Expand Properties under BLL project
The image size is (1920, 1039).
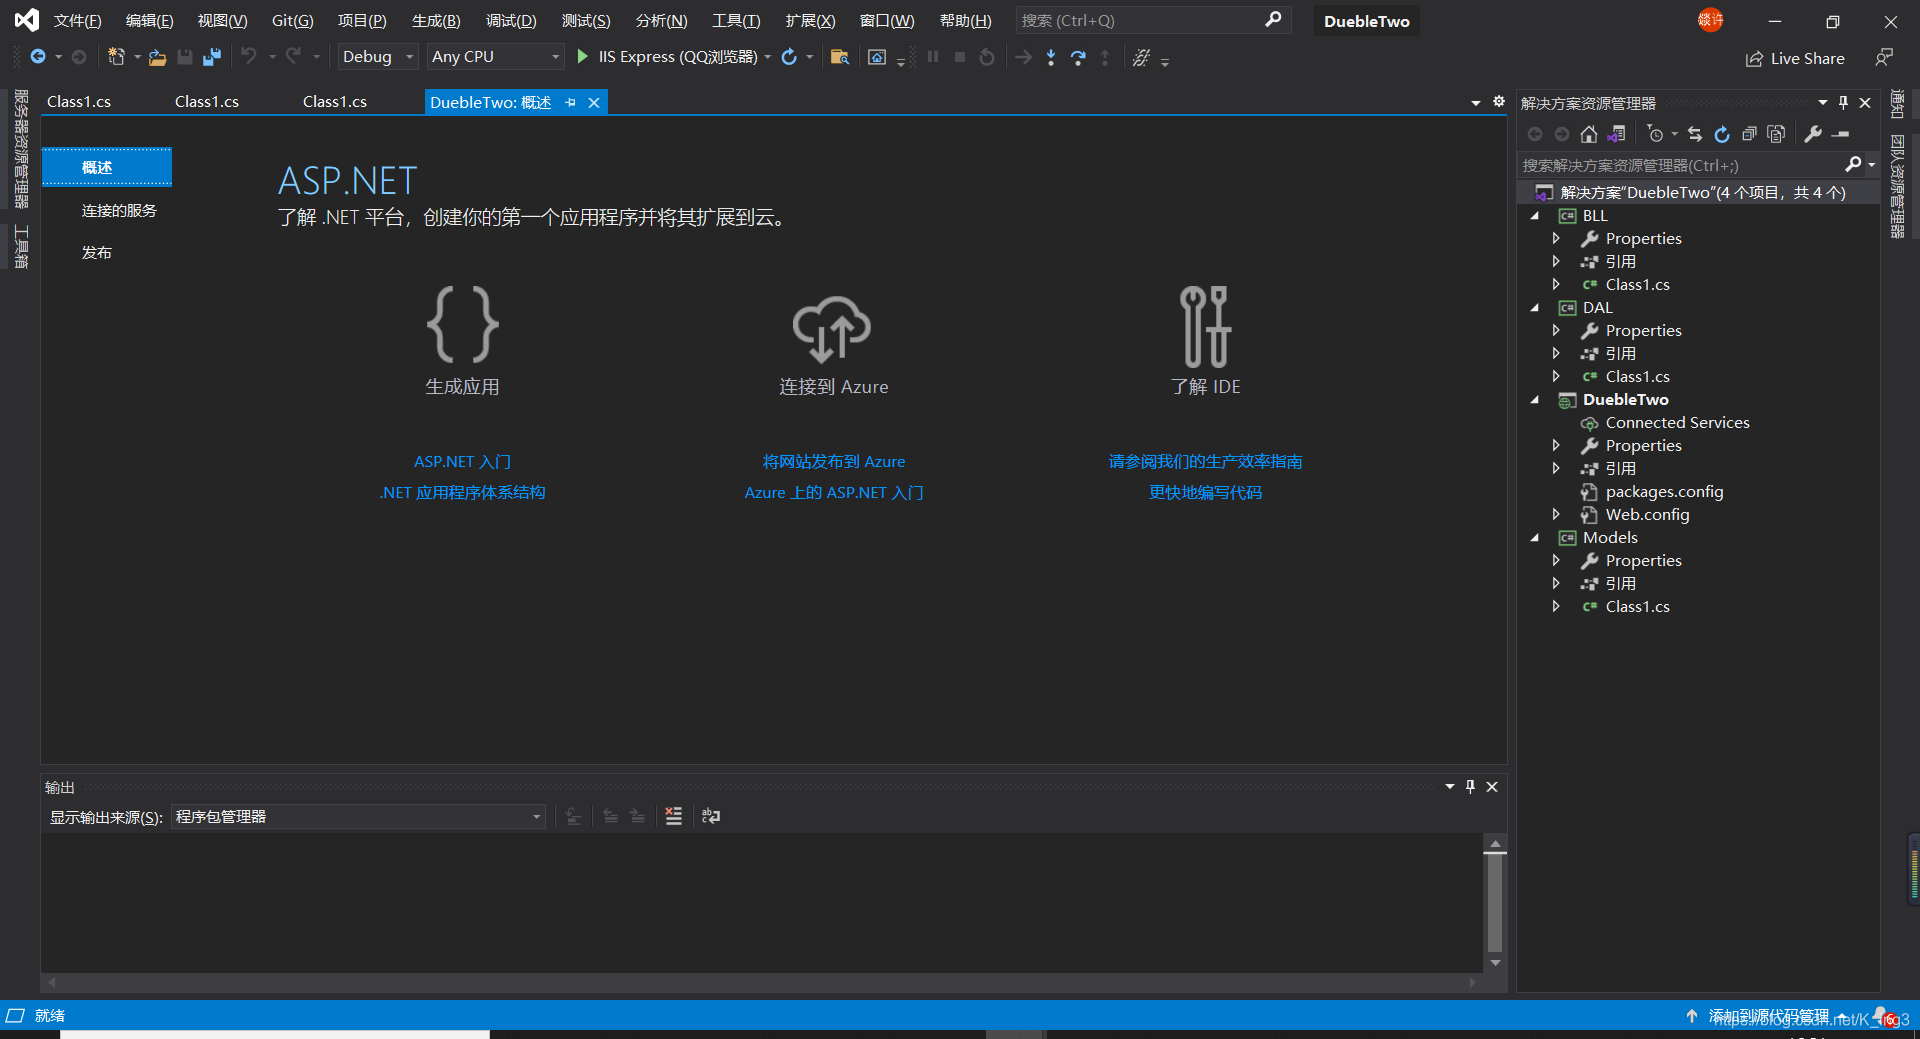point(1556,239)
